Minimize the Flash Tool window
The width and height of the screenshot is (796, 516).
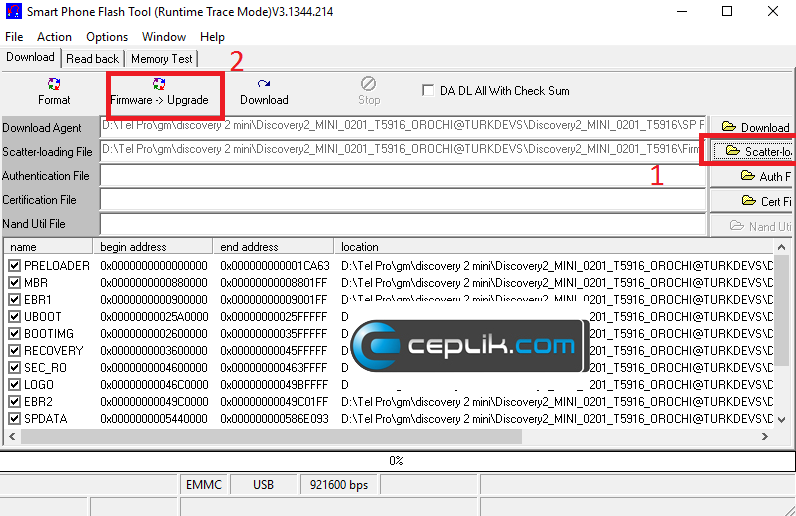tap(682, 11)
